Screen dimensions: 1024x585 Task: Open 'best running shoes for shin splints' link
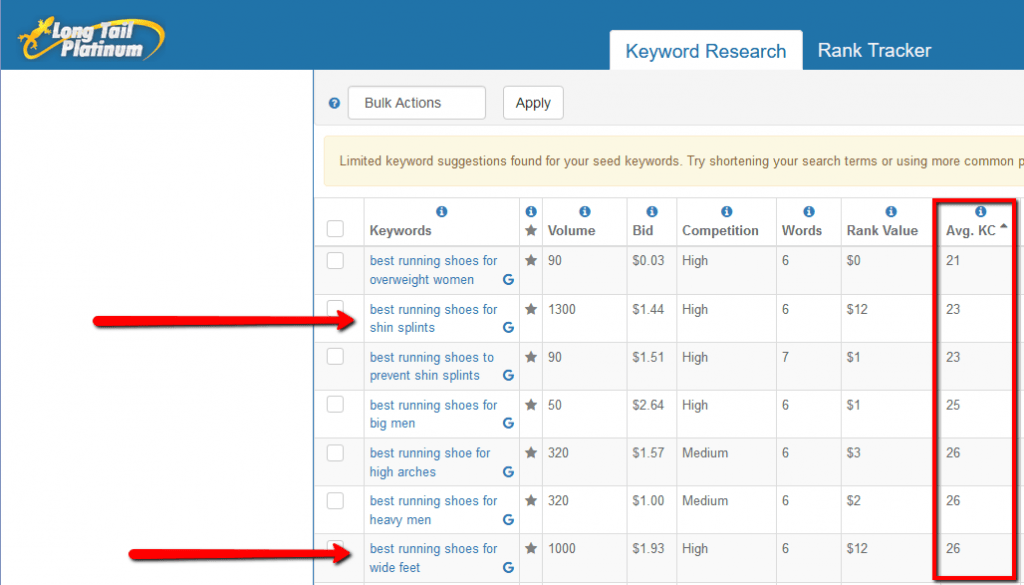pos(434,319)
